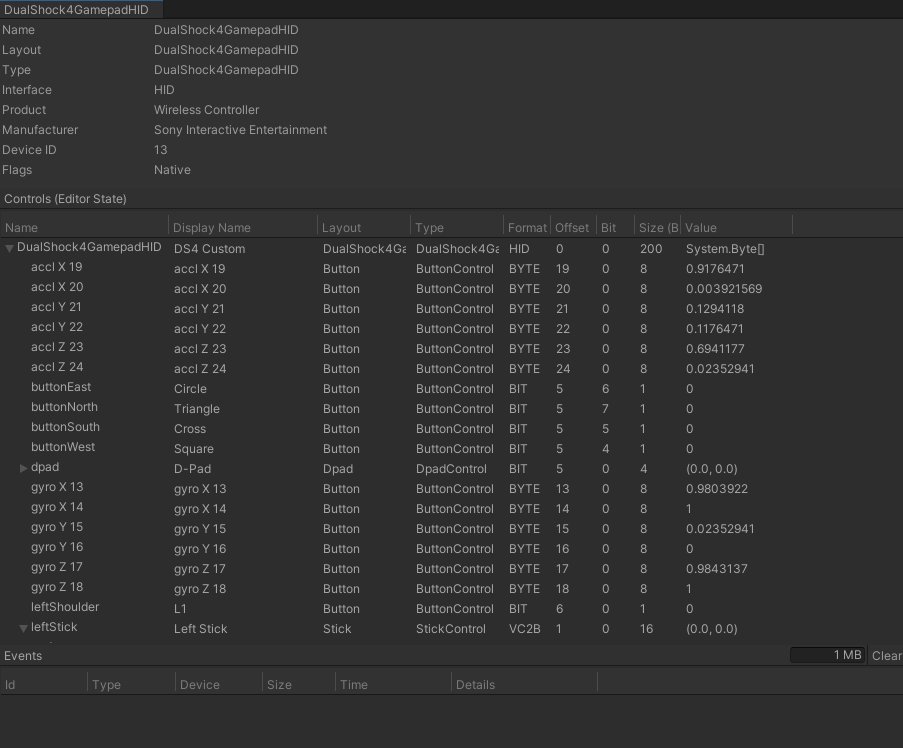Screen dimensions: 903x748
Task: Click the Format column header
Action: point(527,227)
